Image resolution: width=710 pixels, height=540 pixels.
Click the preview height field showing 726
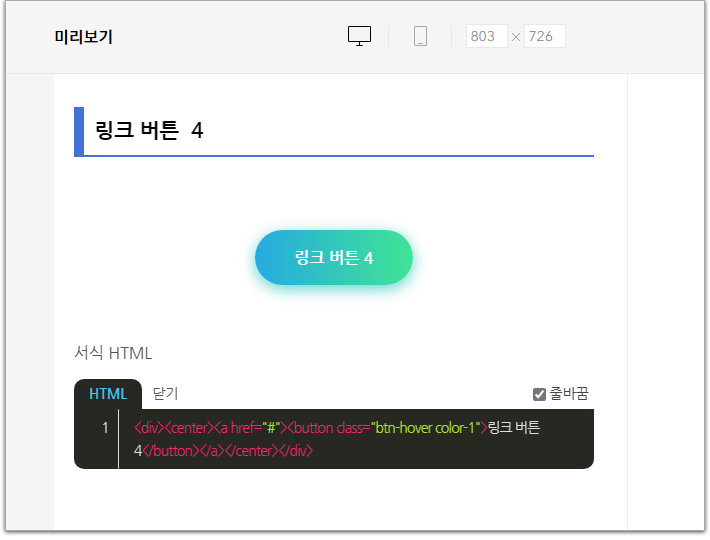544,36
